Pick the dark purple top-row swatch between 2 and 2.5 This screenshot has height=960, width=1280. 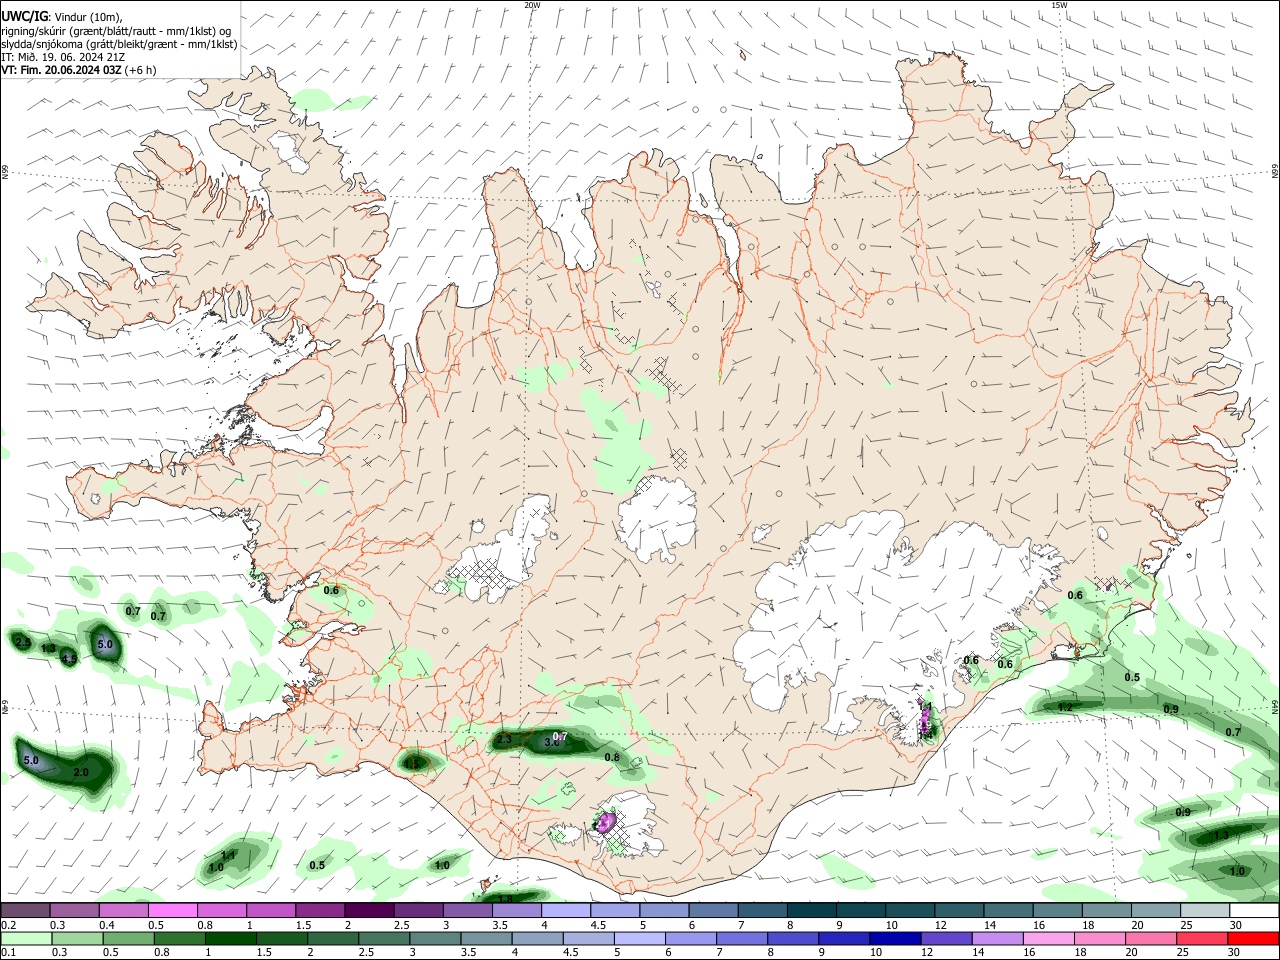[368, 910]
